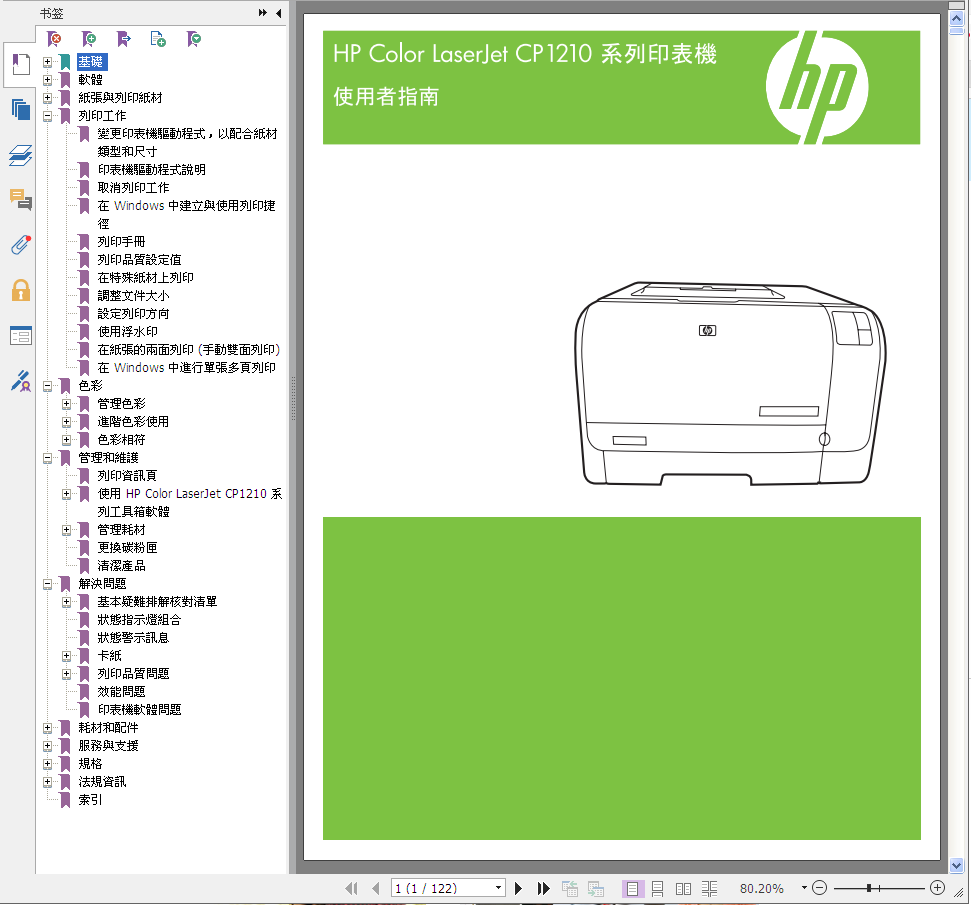Open the Comments panel in the sidebar
The image size is (971, 905).
[x=20, y=199]
